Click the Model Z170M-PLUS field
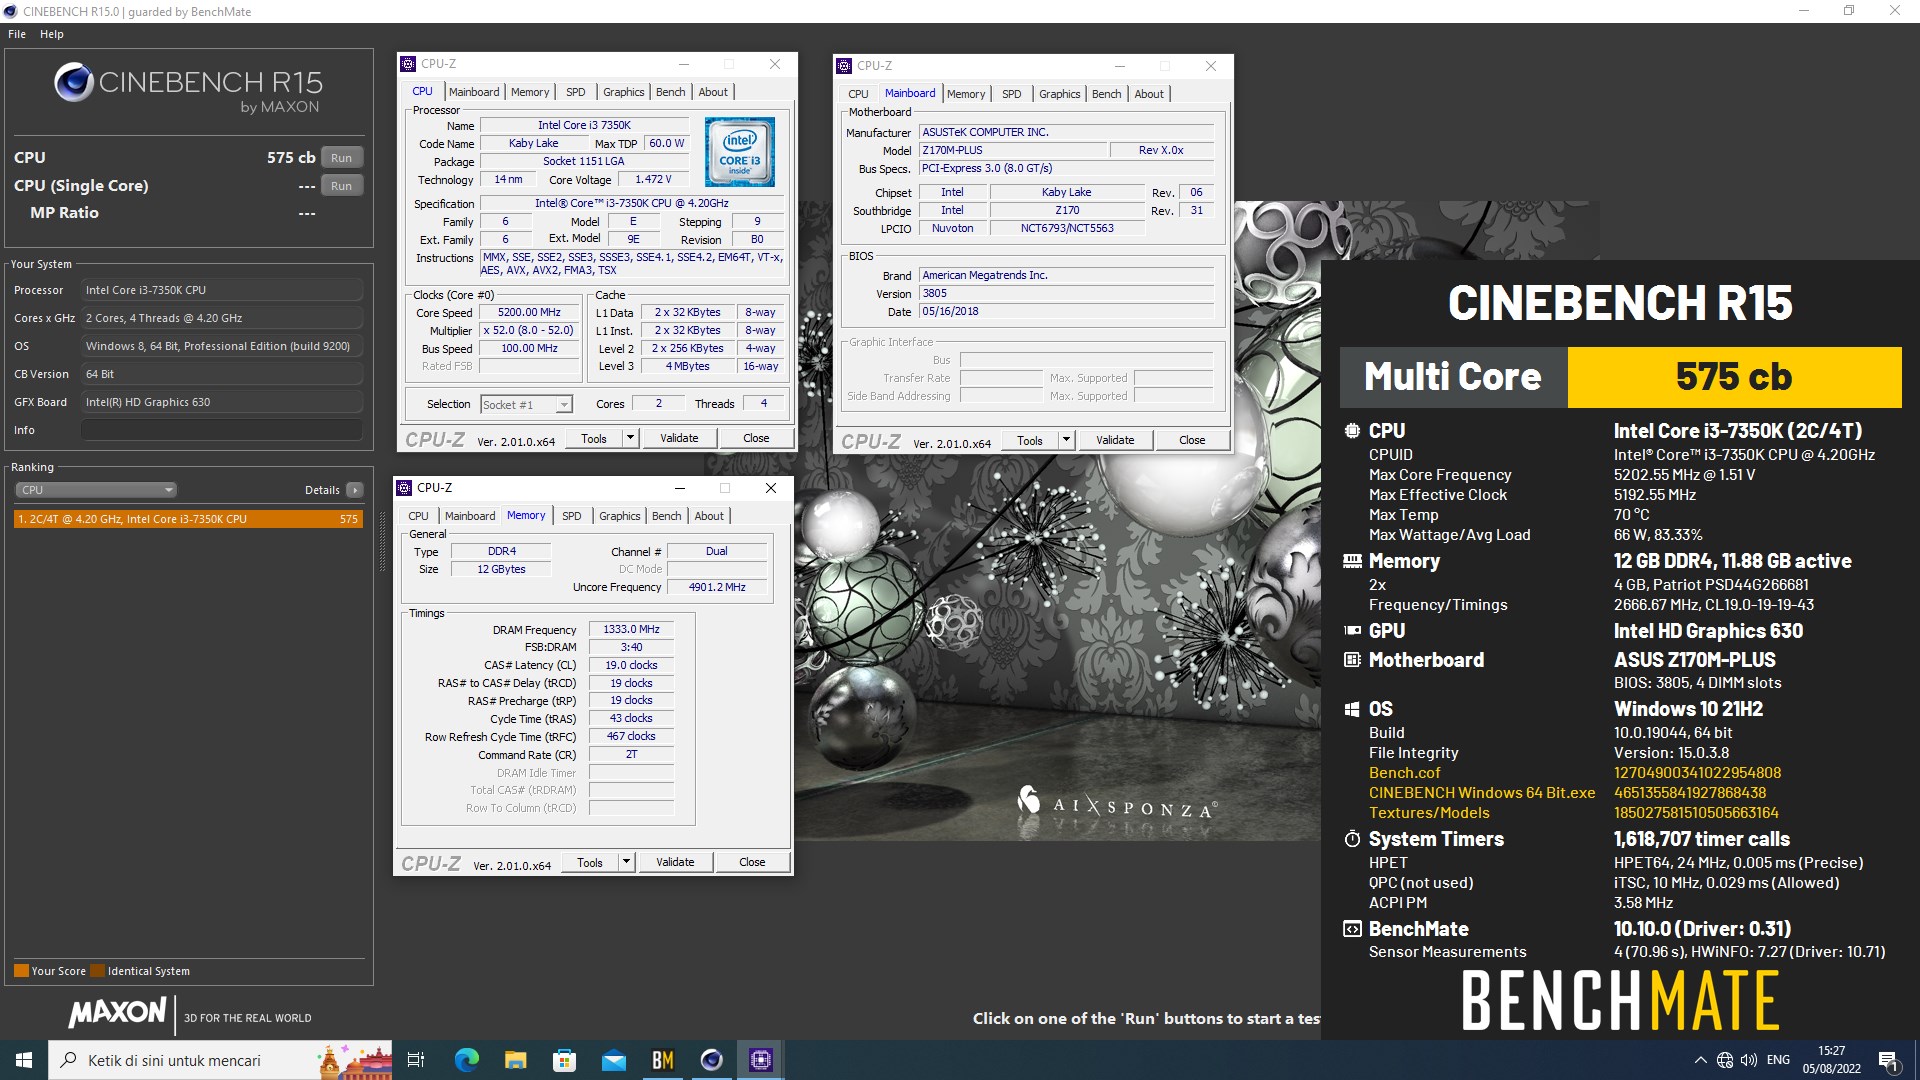 pos(1013,150)
